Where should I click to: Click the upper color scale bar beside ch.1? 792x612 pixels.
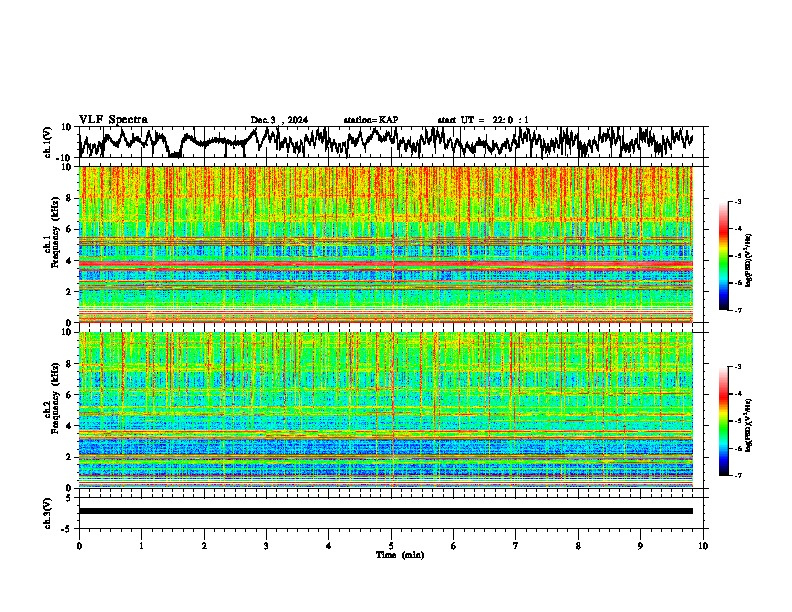coord(723,256)
